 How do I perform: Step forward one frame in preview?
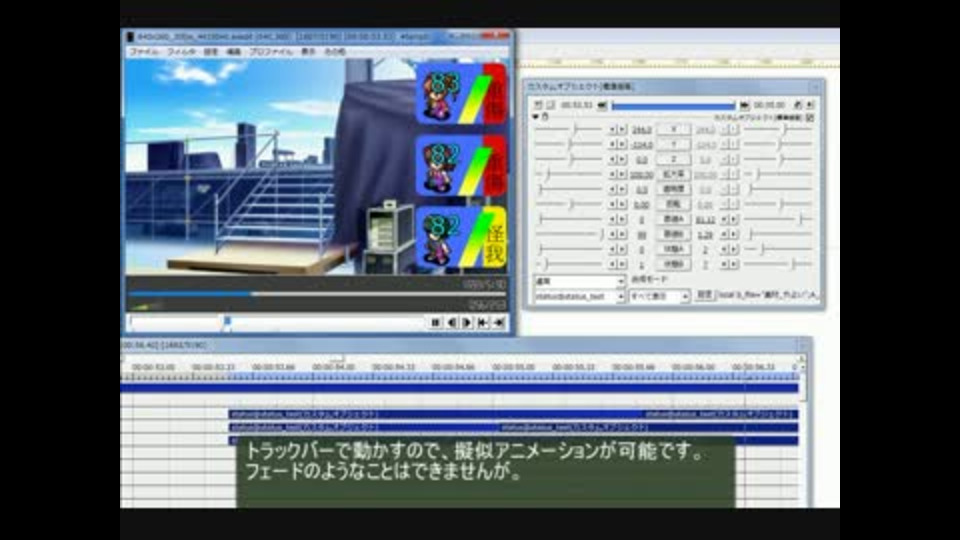[x=467, y=323]
